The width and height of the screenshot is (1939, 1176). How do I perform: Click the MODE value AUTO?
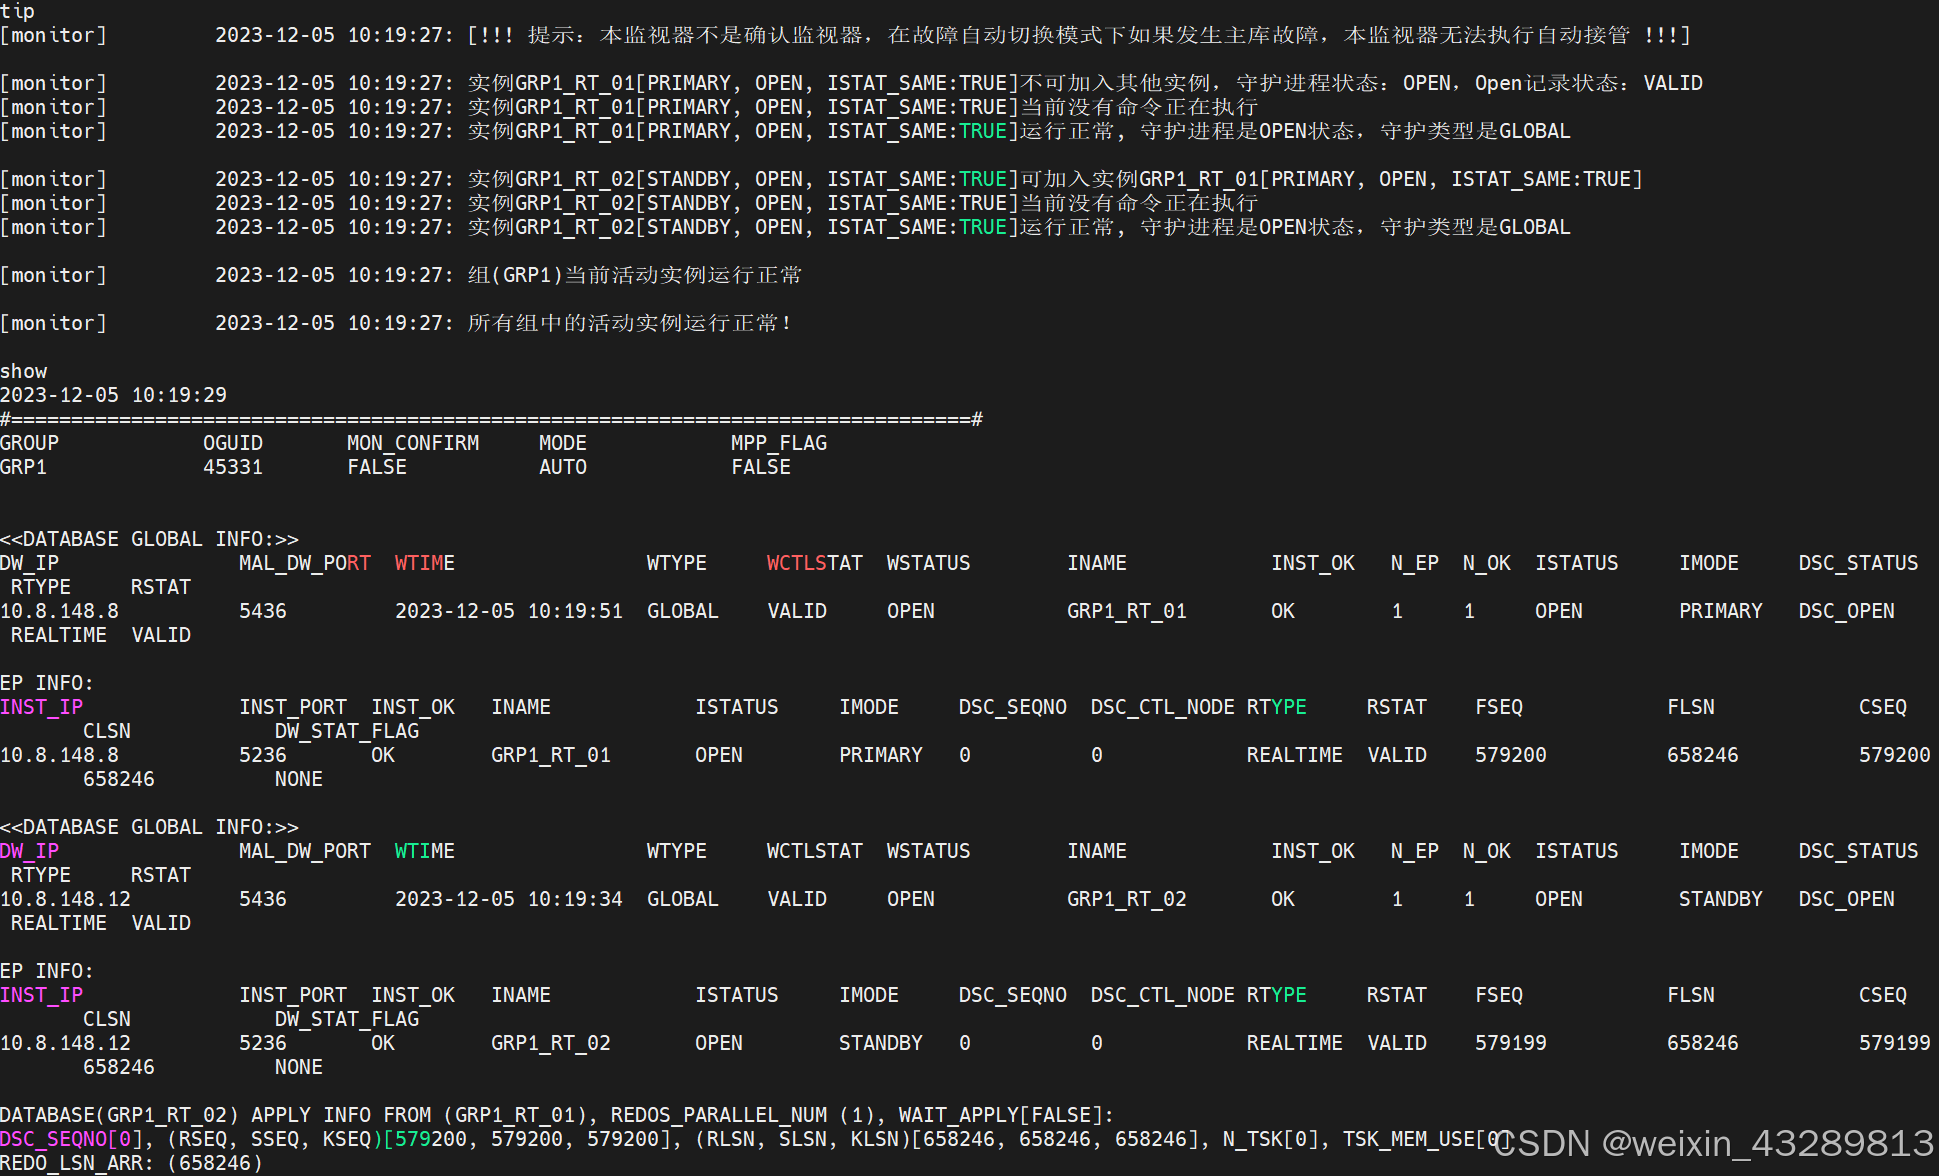563,467
